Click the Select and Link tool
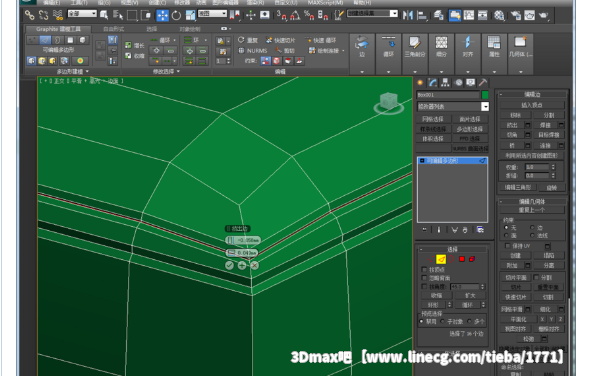603x376 pixels. [30, 15]
